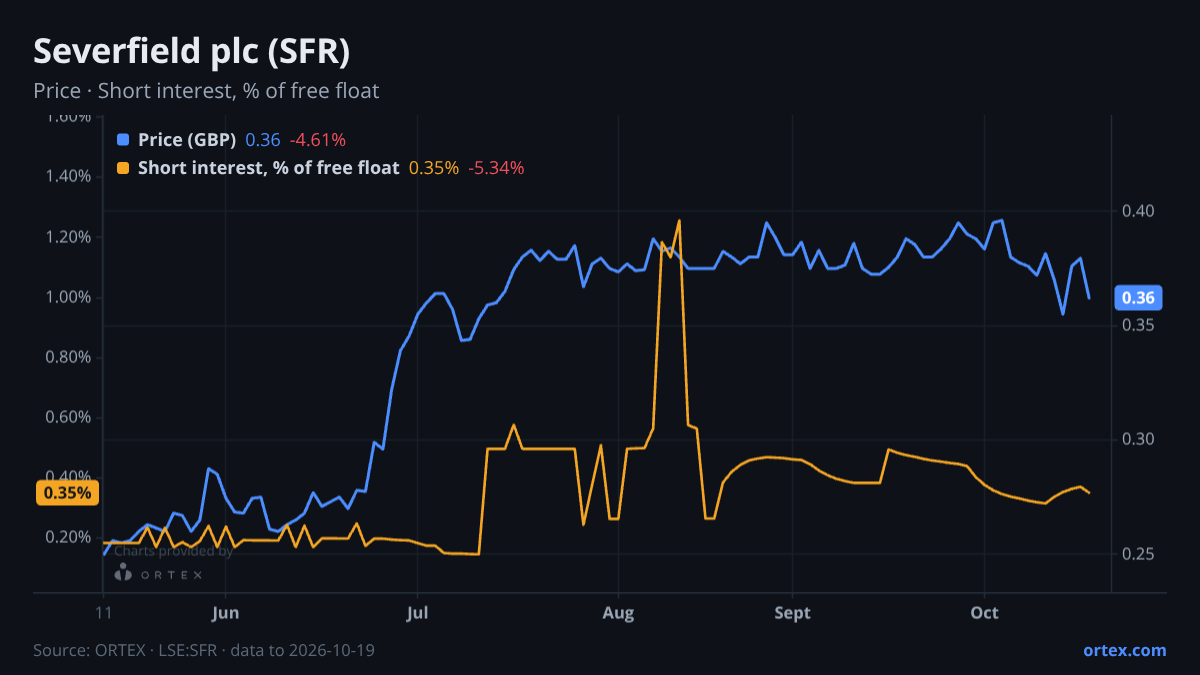Click the orange Short interest legend square
This screenshot has width=1200, height=675.
click(x=123, y=168)
